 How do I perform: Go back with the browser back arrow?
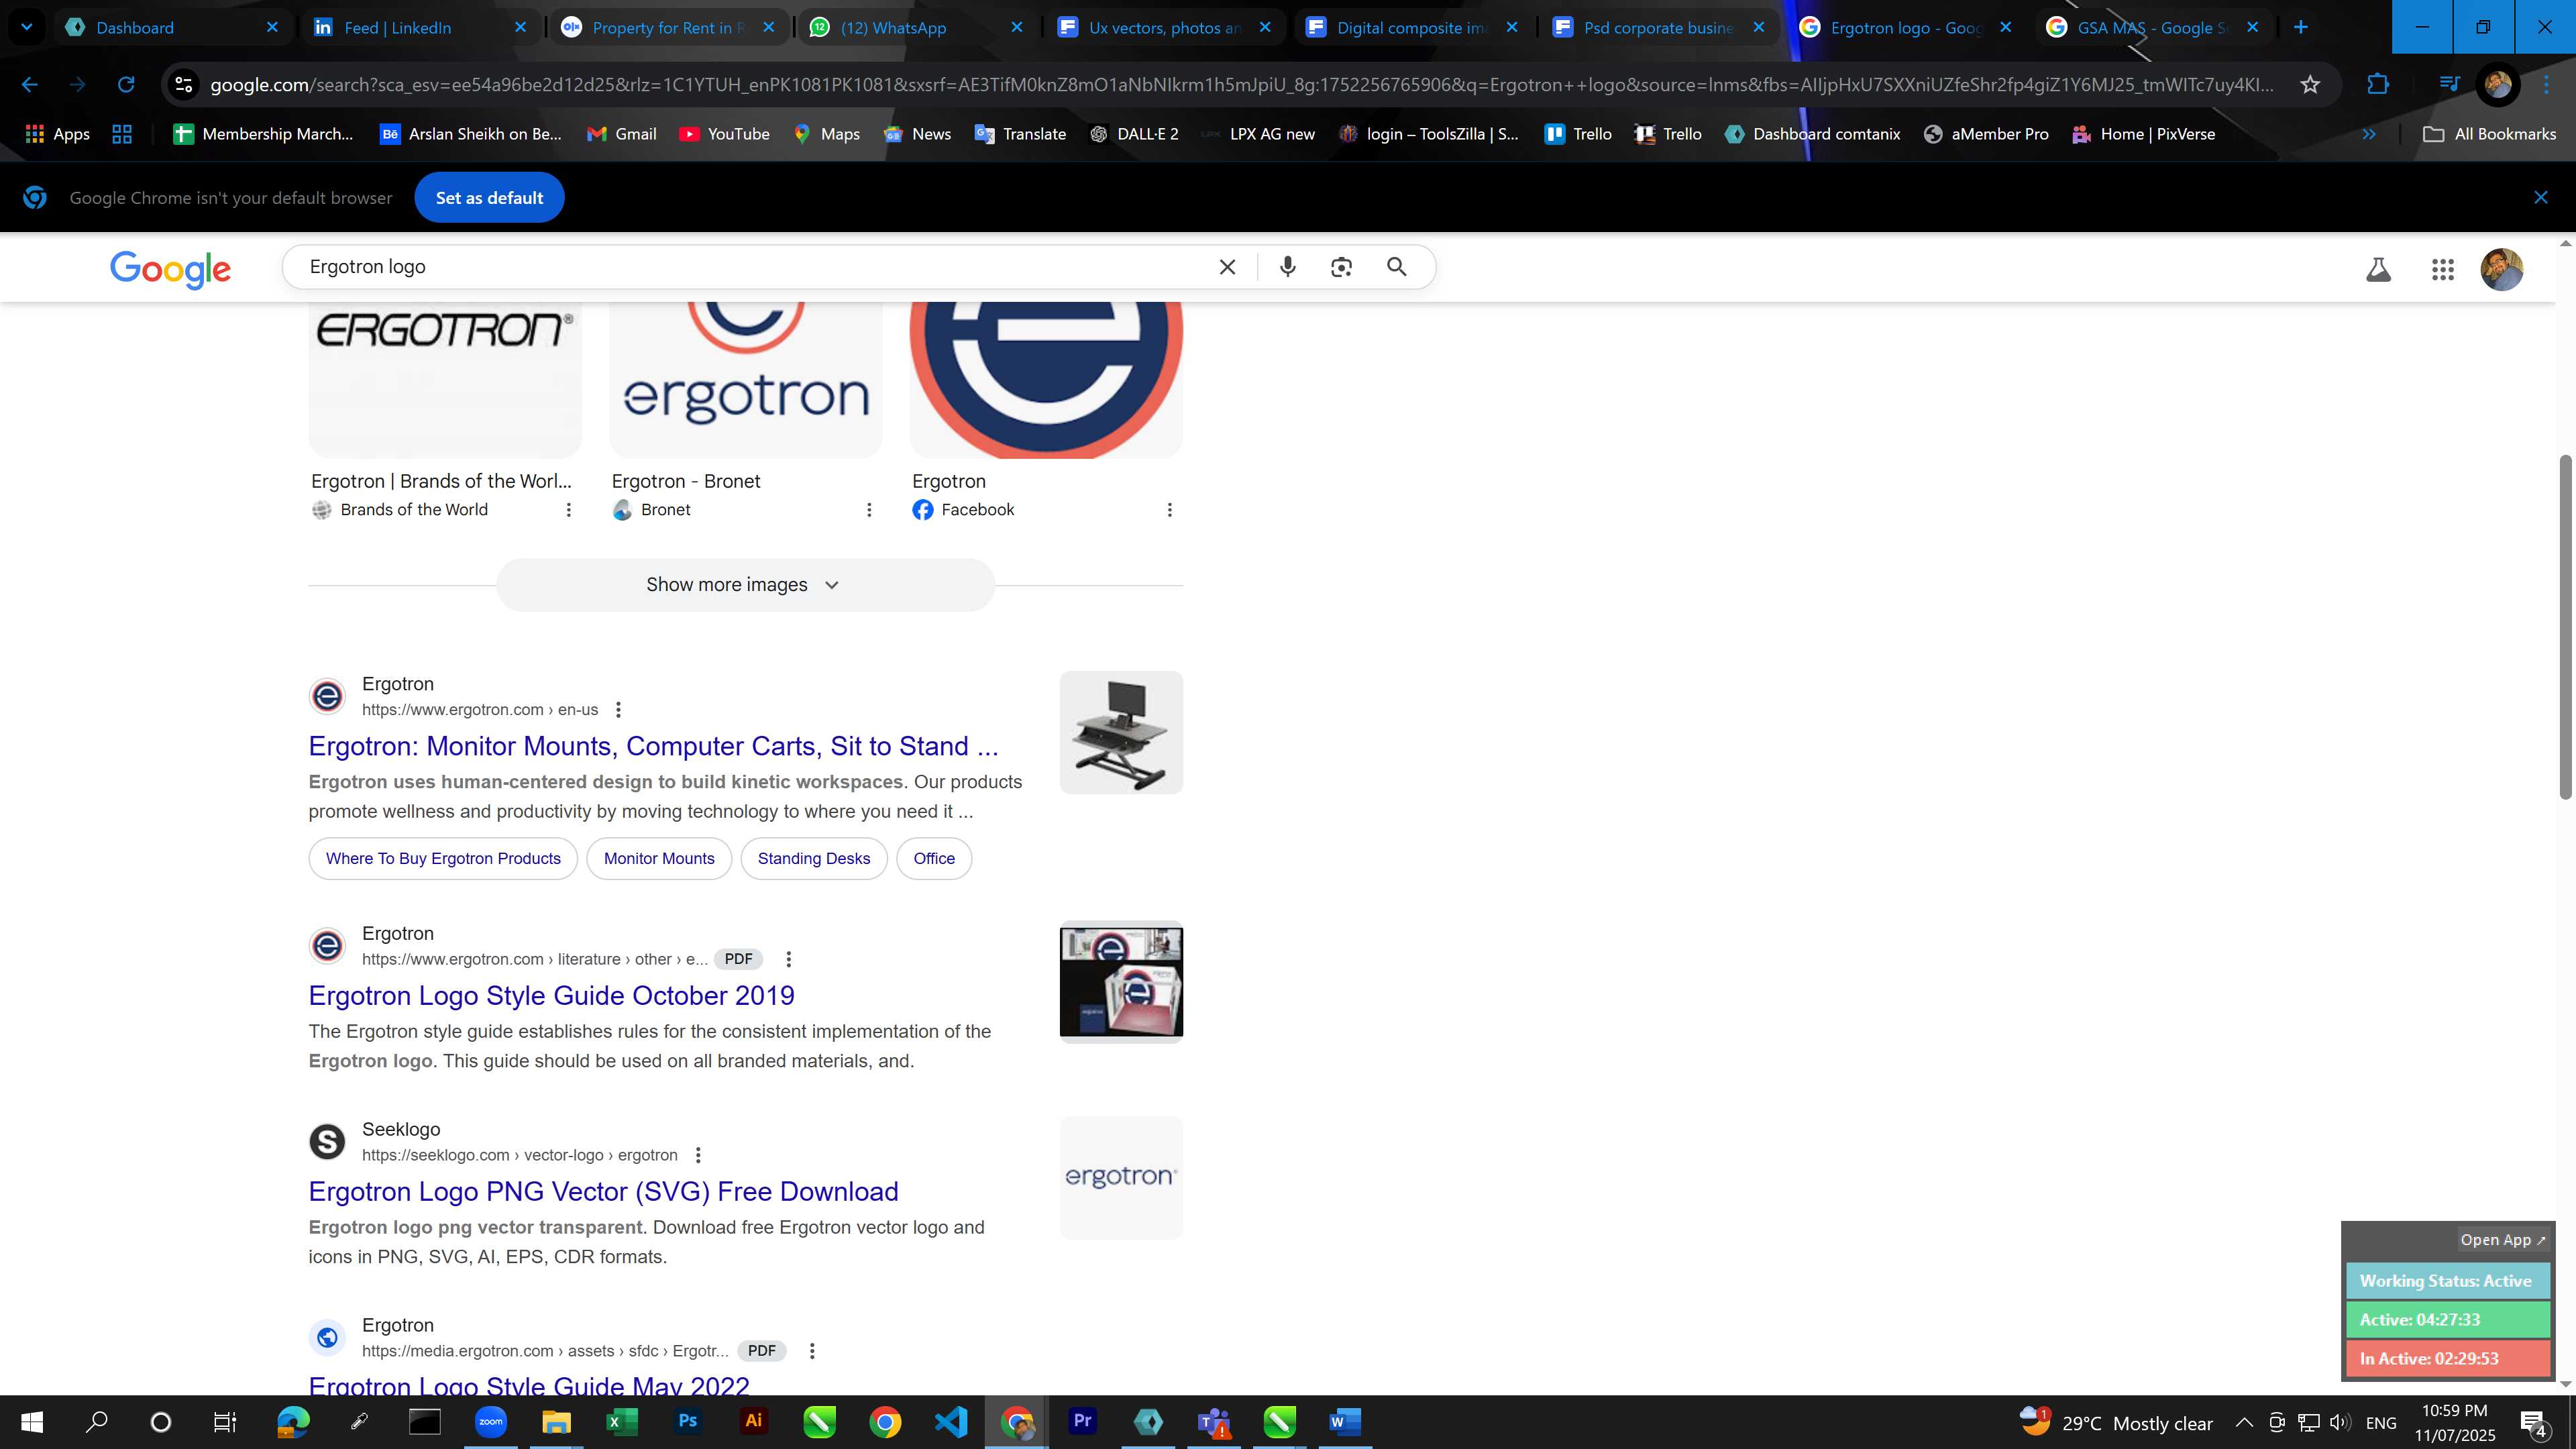(x=30, y=85)
